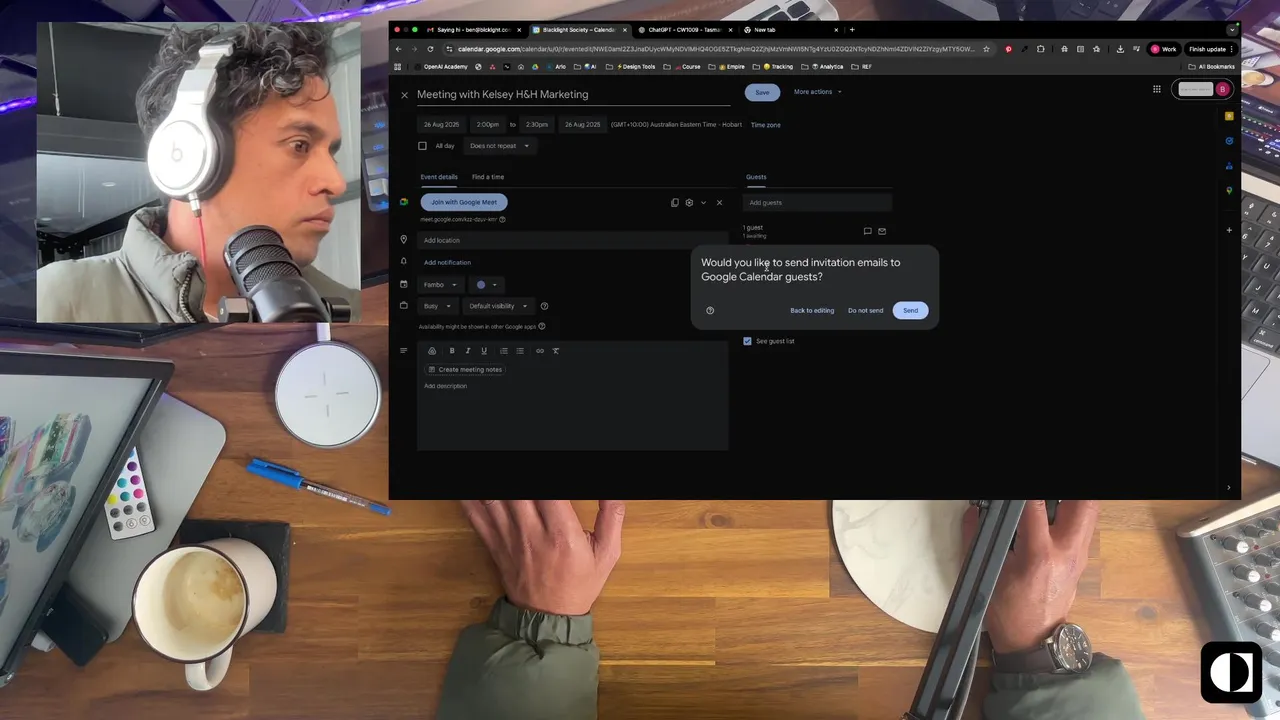Email guests using the envelope icon
Screen dimensions: 1280x720
click(x=882, y=231)
